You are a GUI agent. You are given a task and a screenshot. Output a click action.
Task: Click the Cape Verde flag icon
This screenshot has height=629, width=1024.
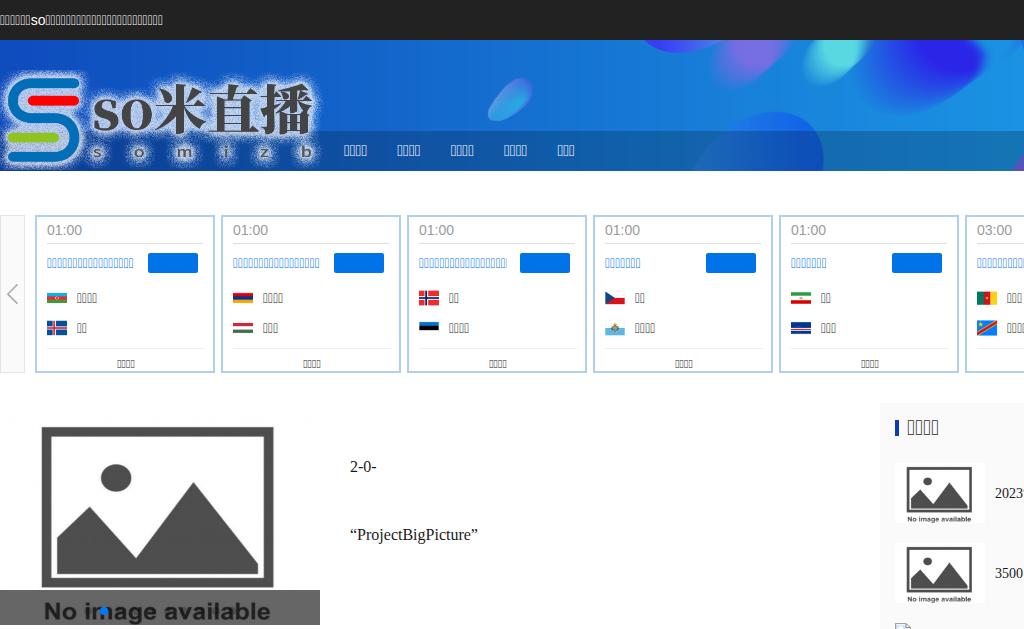click(801, 328)
